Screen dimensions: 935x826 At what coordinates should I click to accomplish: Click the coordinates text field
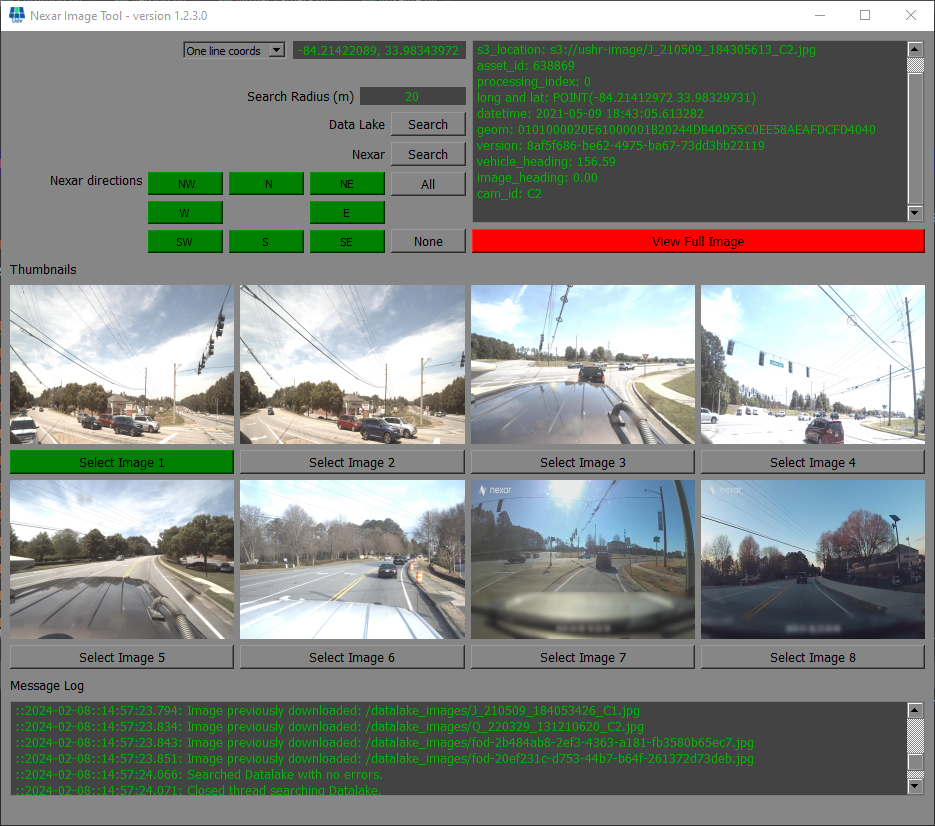[x=379, y=50]
